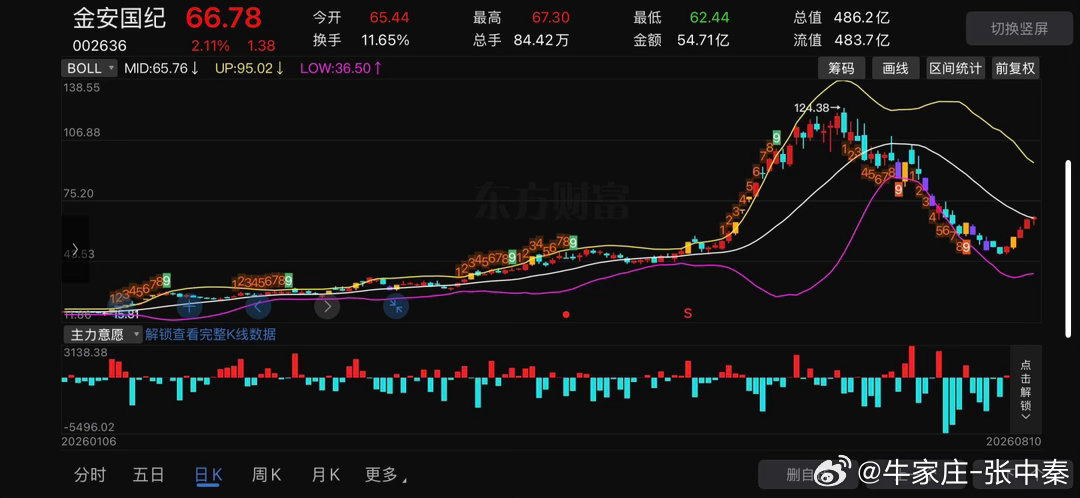Expand the 更多 period options

(385, 475)
